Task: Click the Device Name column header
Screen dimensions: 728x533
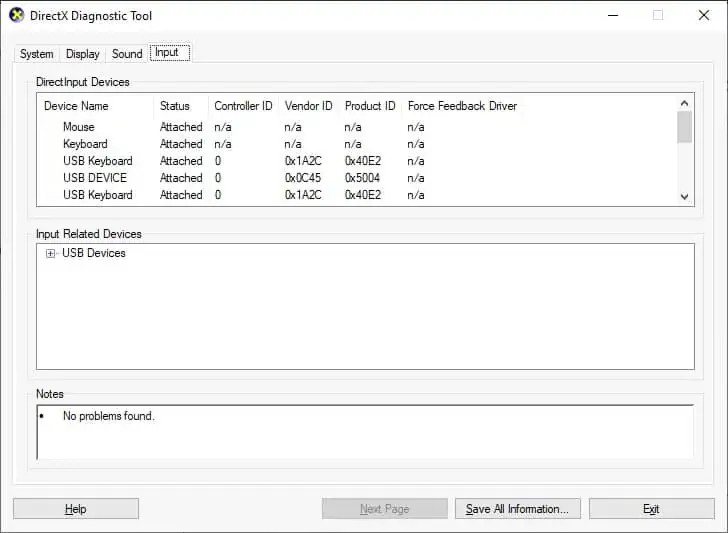Action: [76, 106]
